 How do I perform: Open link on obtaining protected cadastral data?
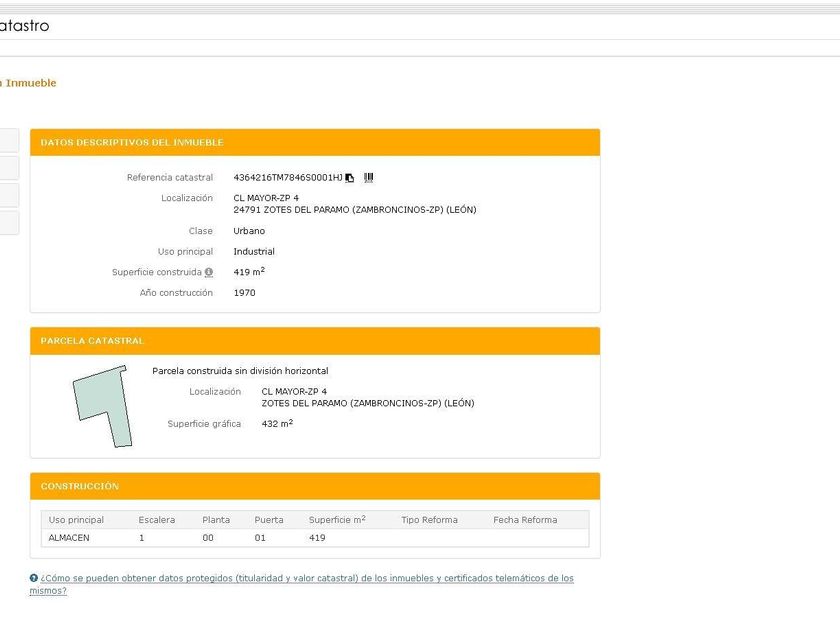[x=302, y=584]
